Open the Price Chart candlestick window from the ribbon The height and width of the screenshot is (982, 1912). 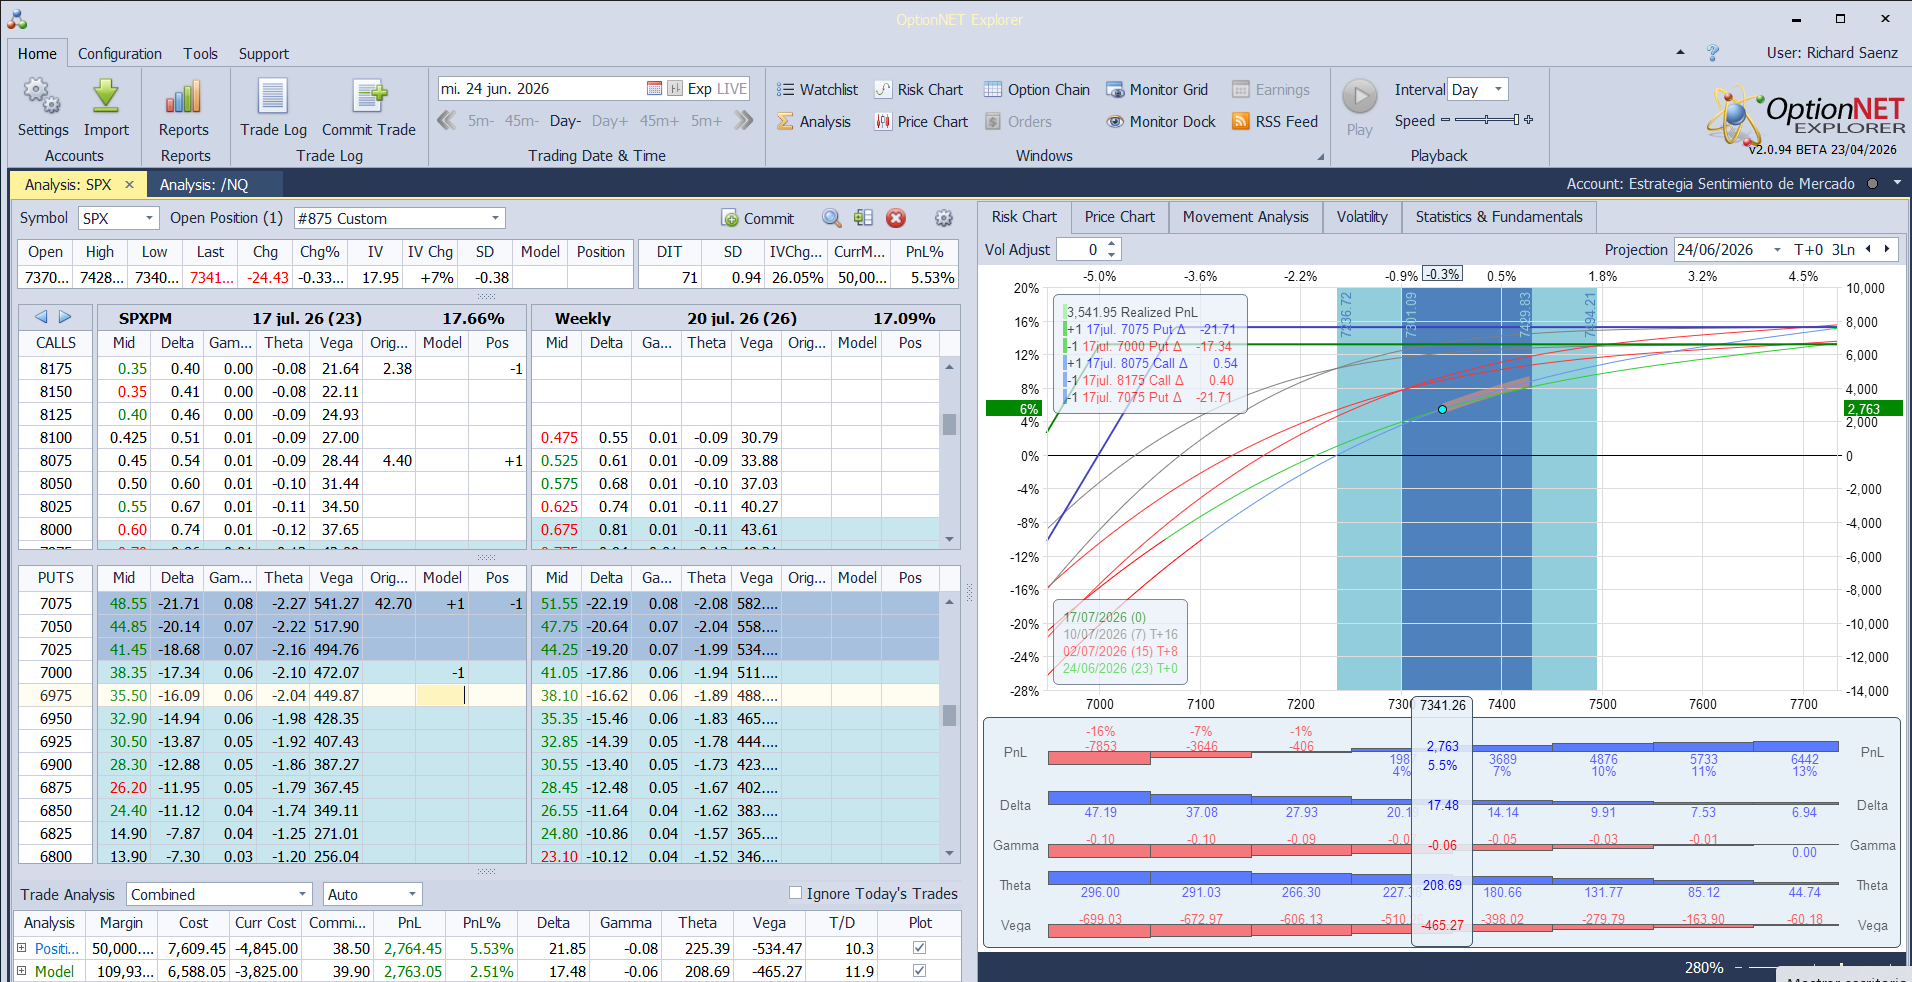click(x=921, y=122)
